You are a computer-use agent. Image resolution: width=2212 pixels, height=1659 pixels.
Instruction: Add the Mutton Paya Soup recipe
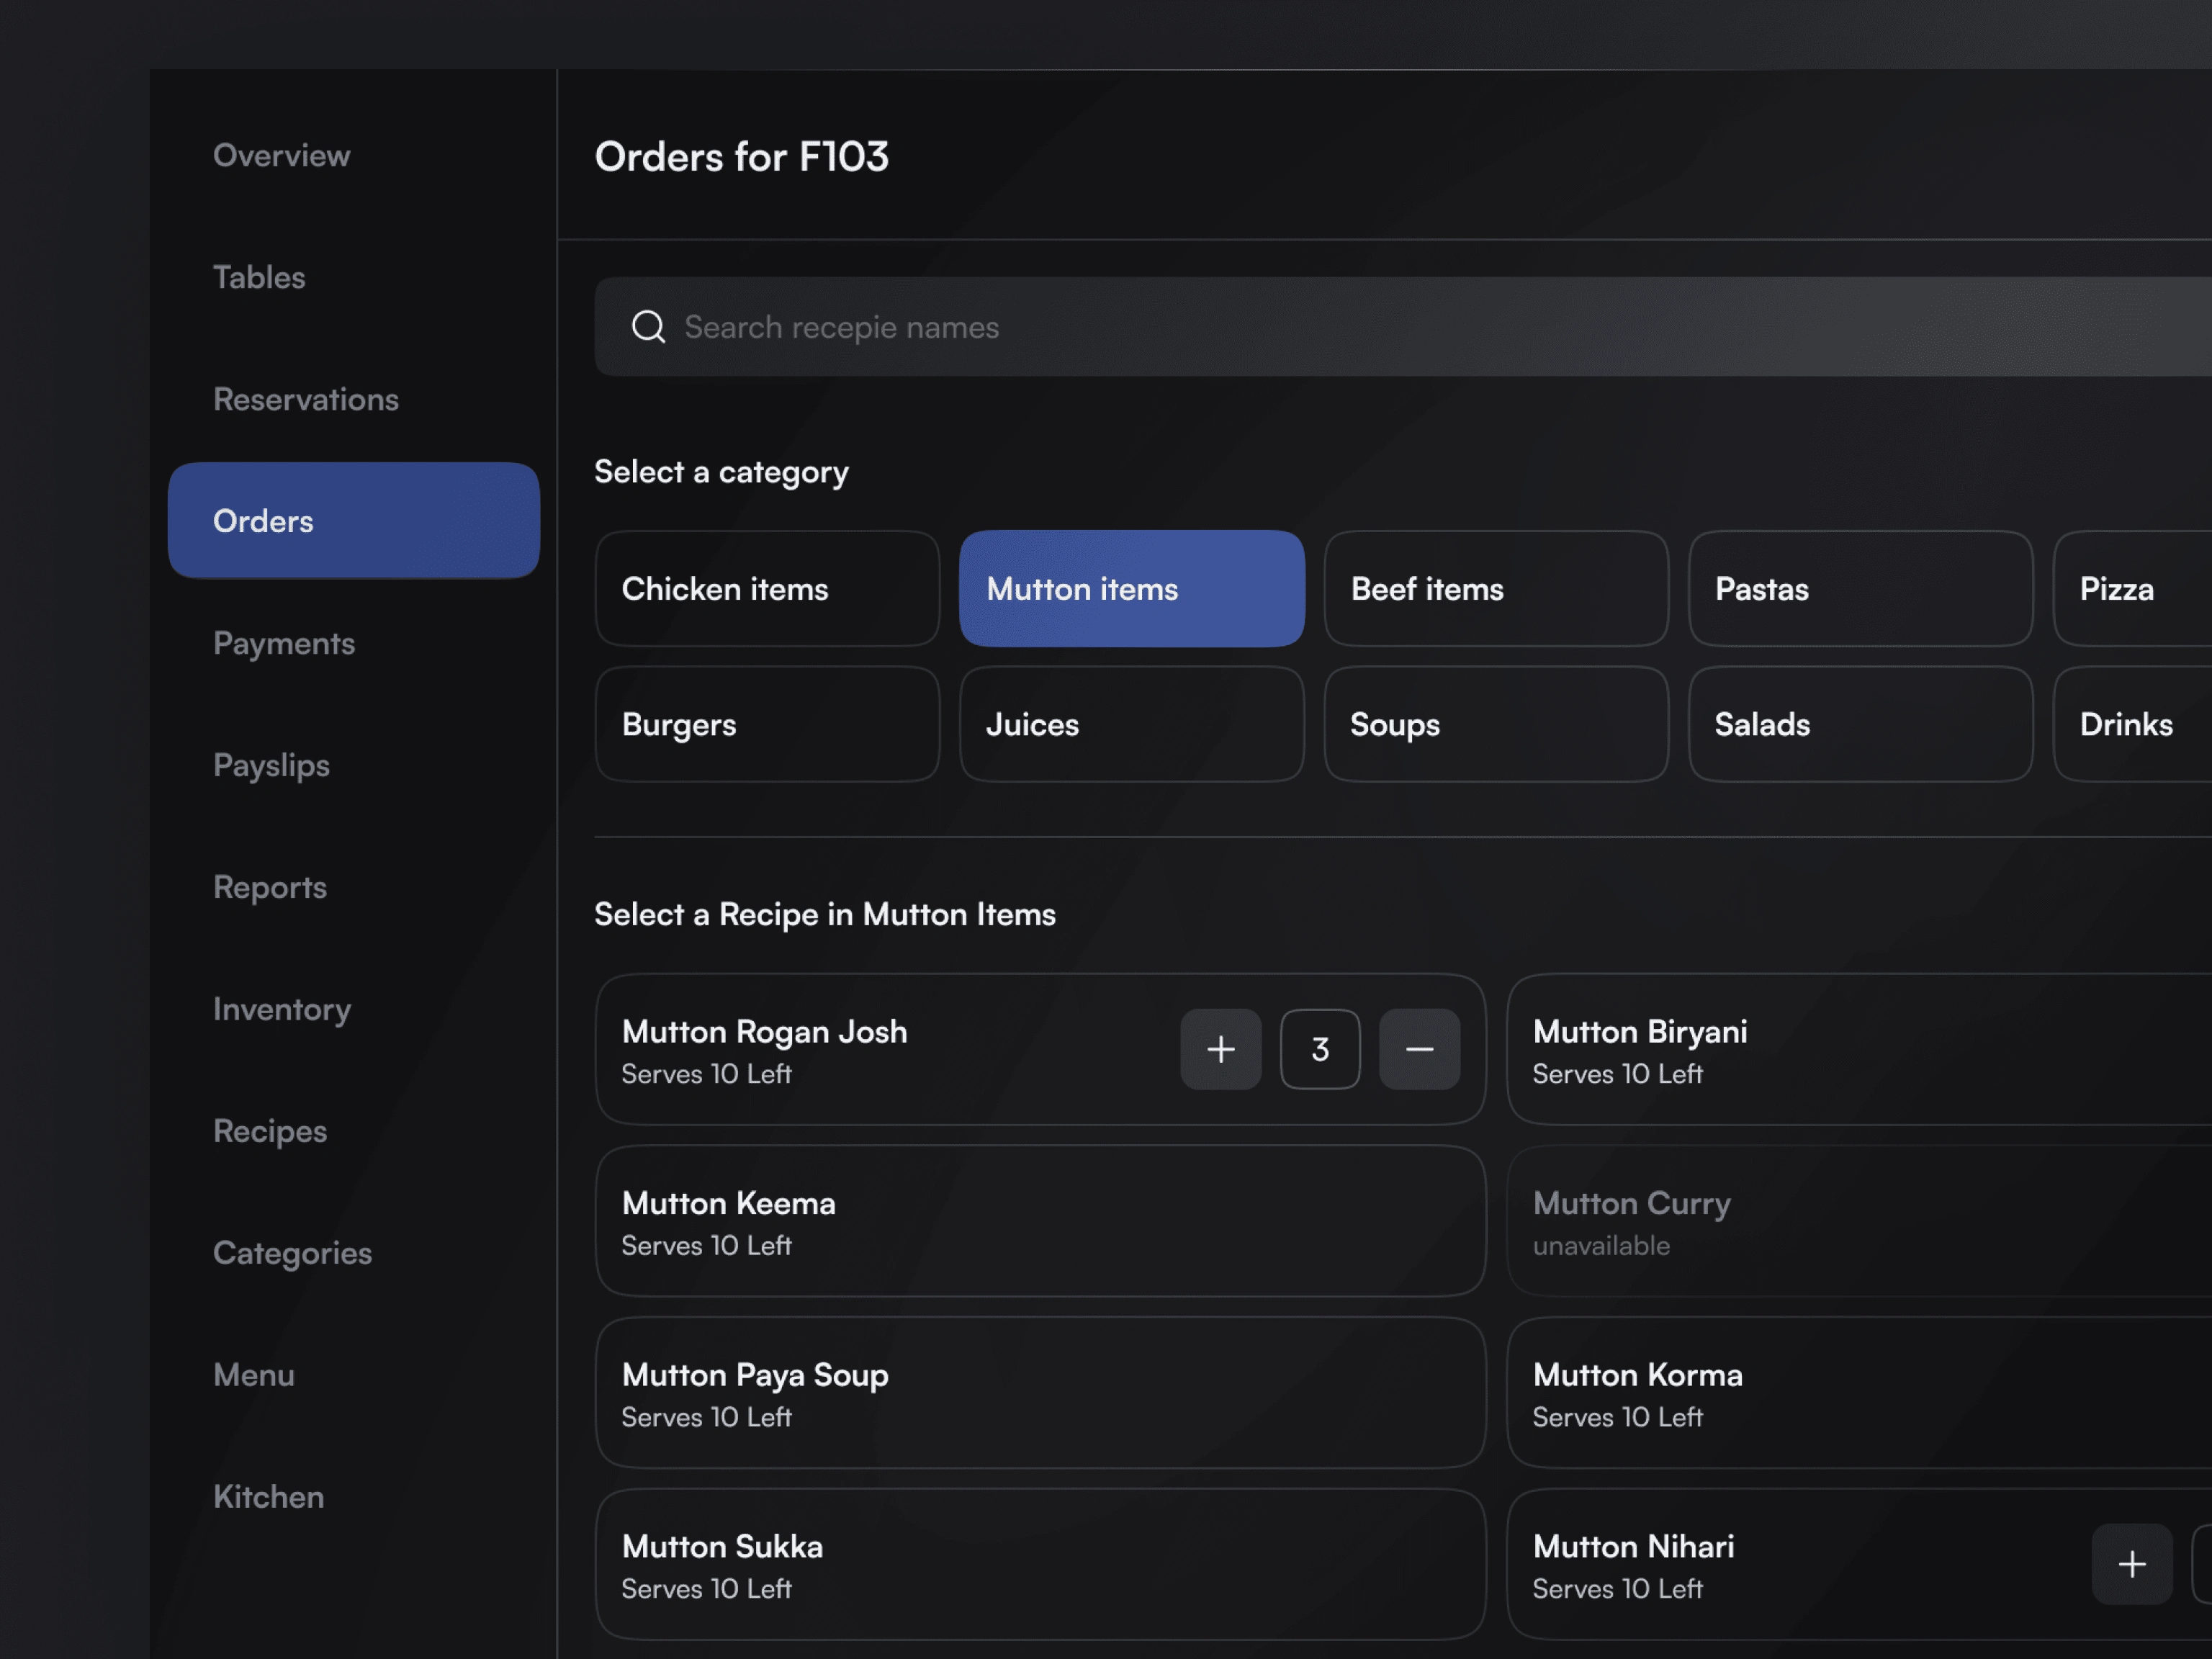[x=1040, y=1393]
